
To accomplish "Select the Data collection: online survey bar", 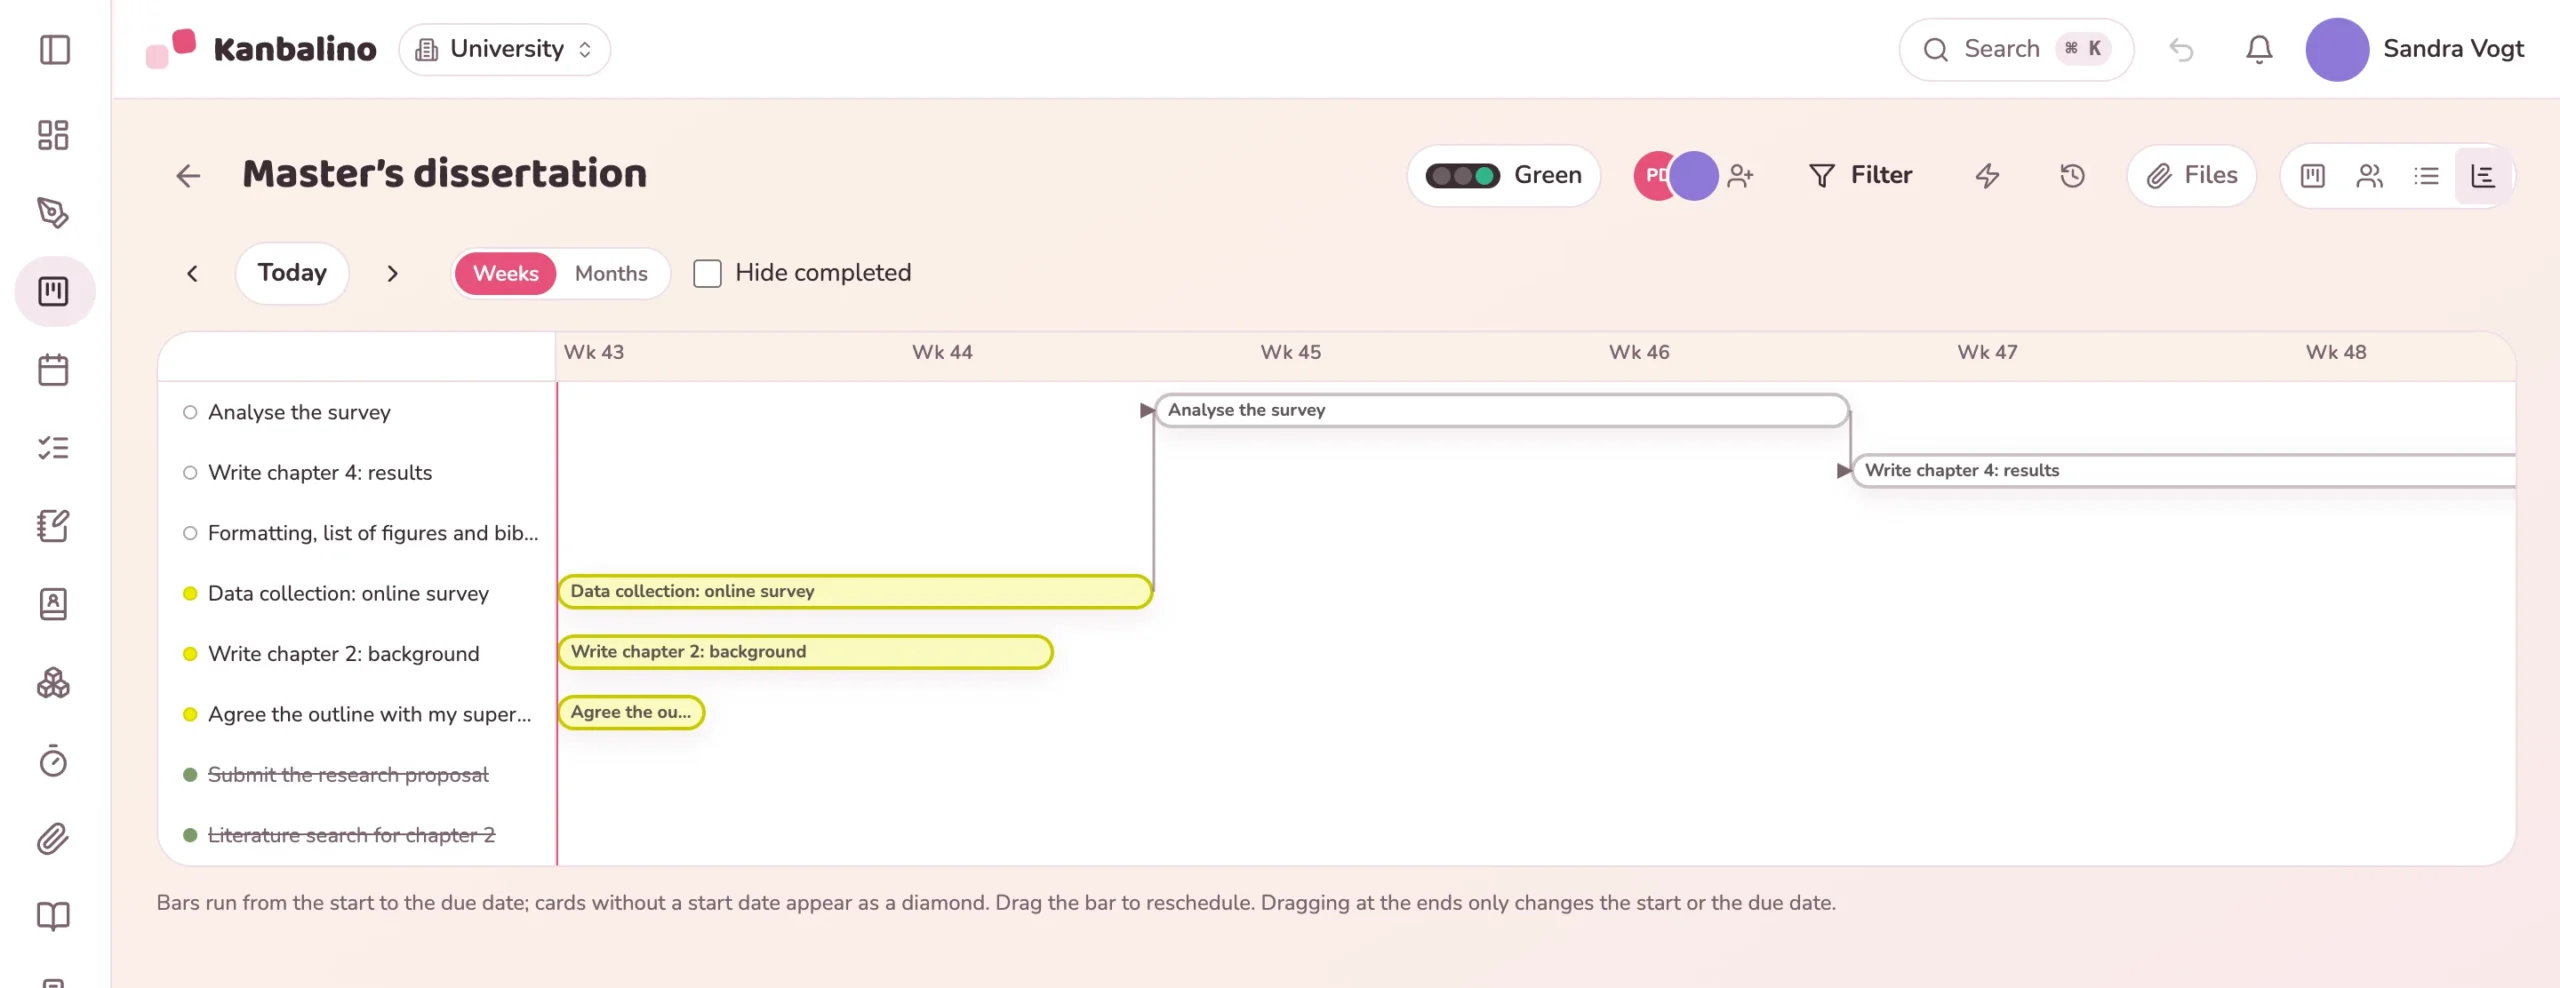I will 855,591.
